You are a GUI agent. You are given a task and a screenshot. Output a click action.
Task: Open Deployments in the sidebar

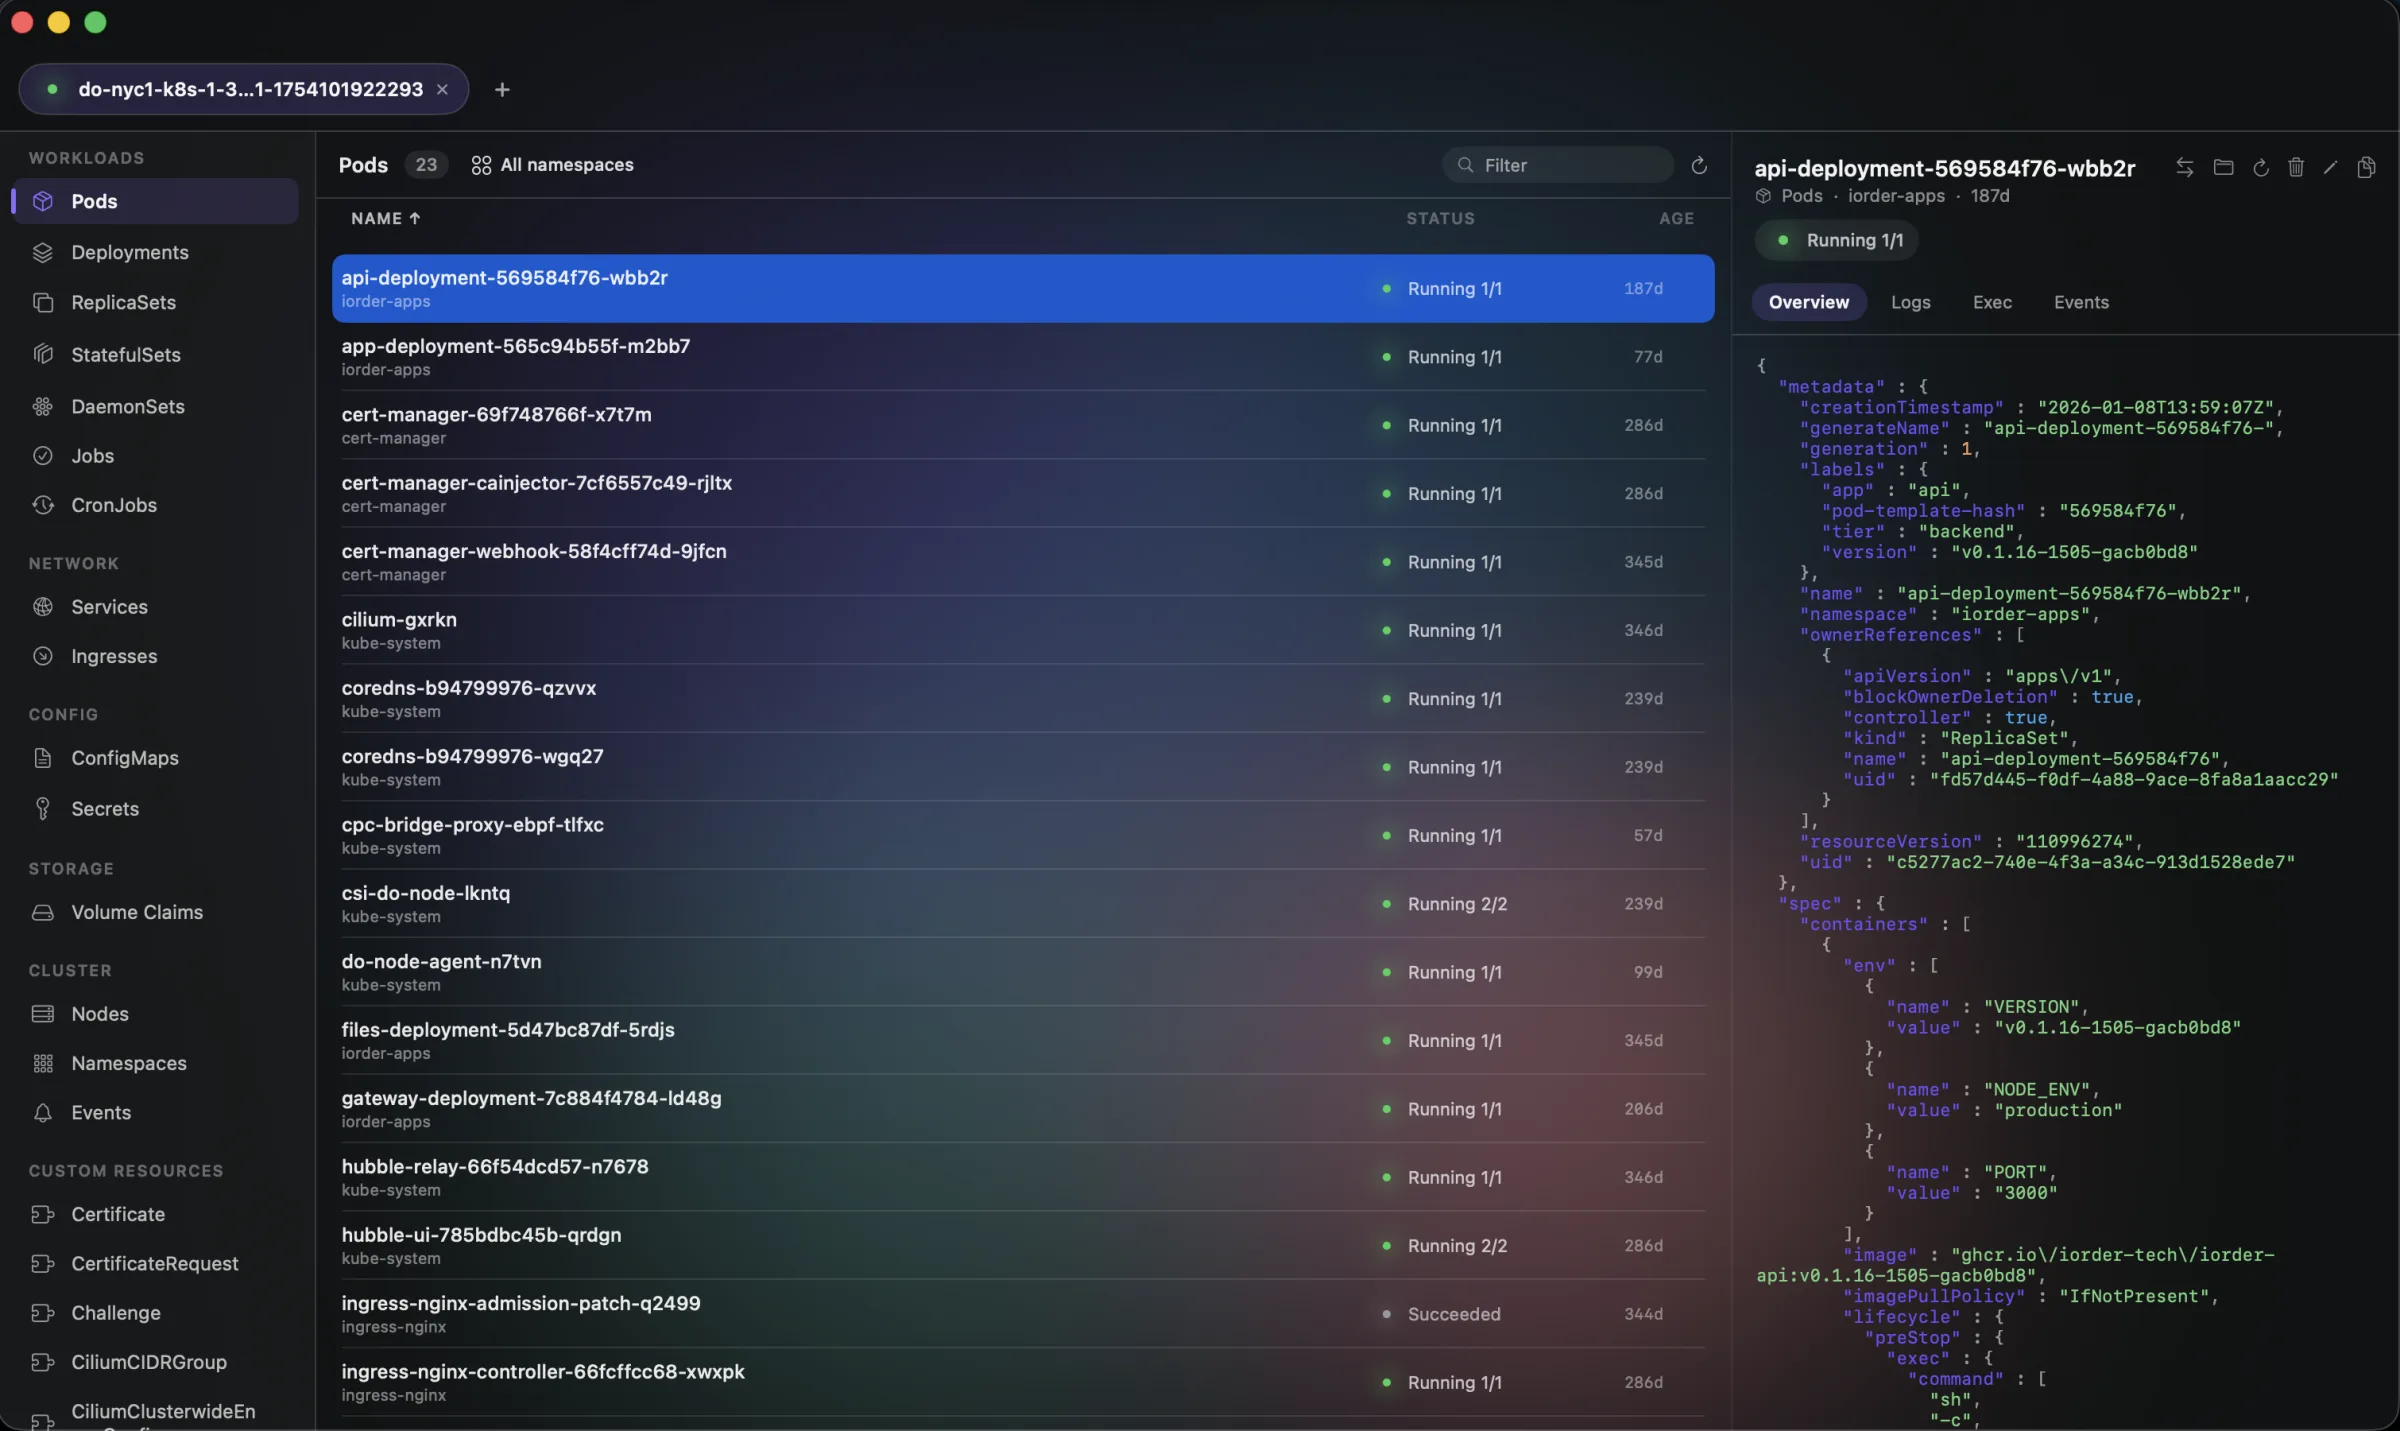(155, 253)
